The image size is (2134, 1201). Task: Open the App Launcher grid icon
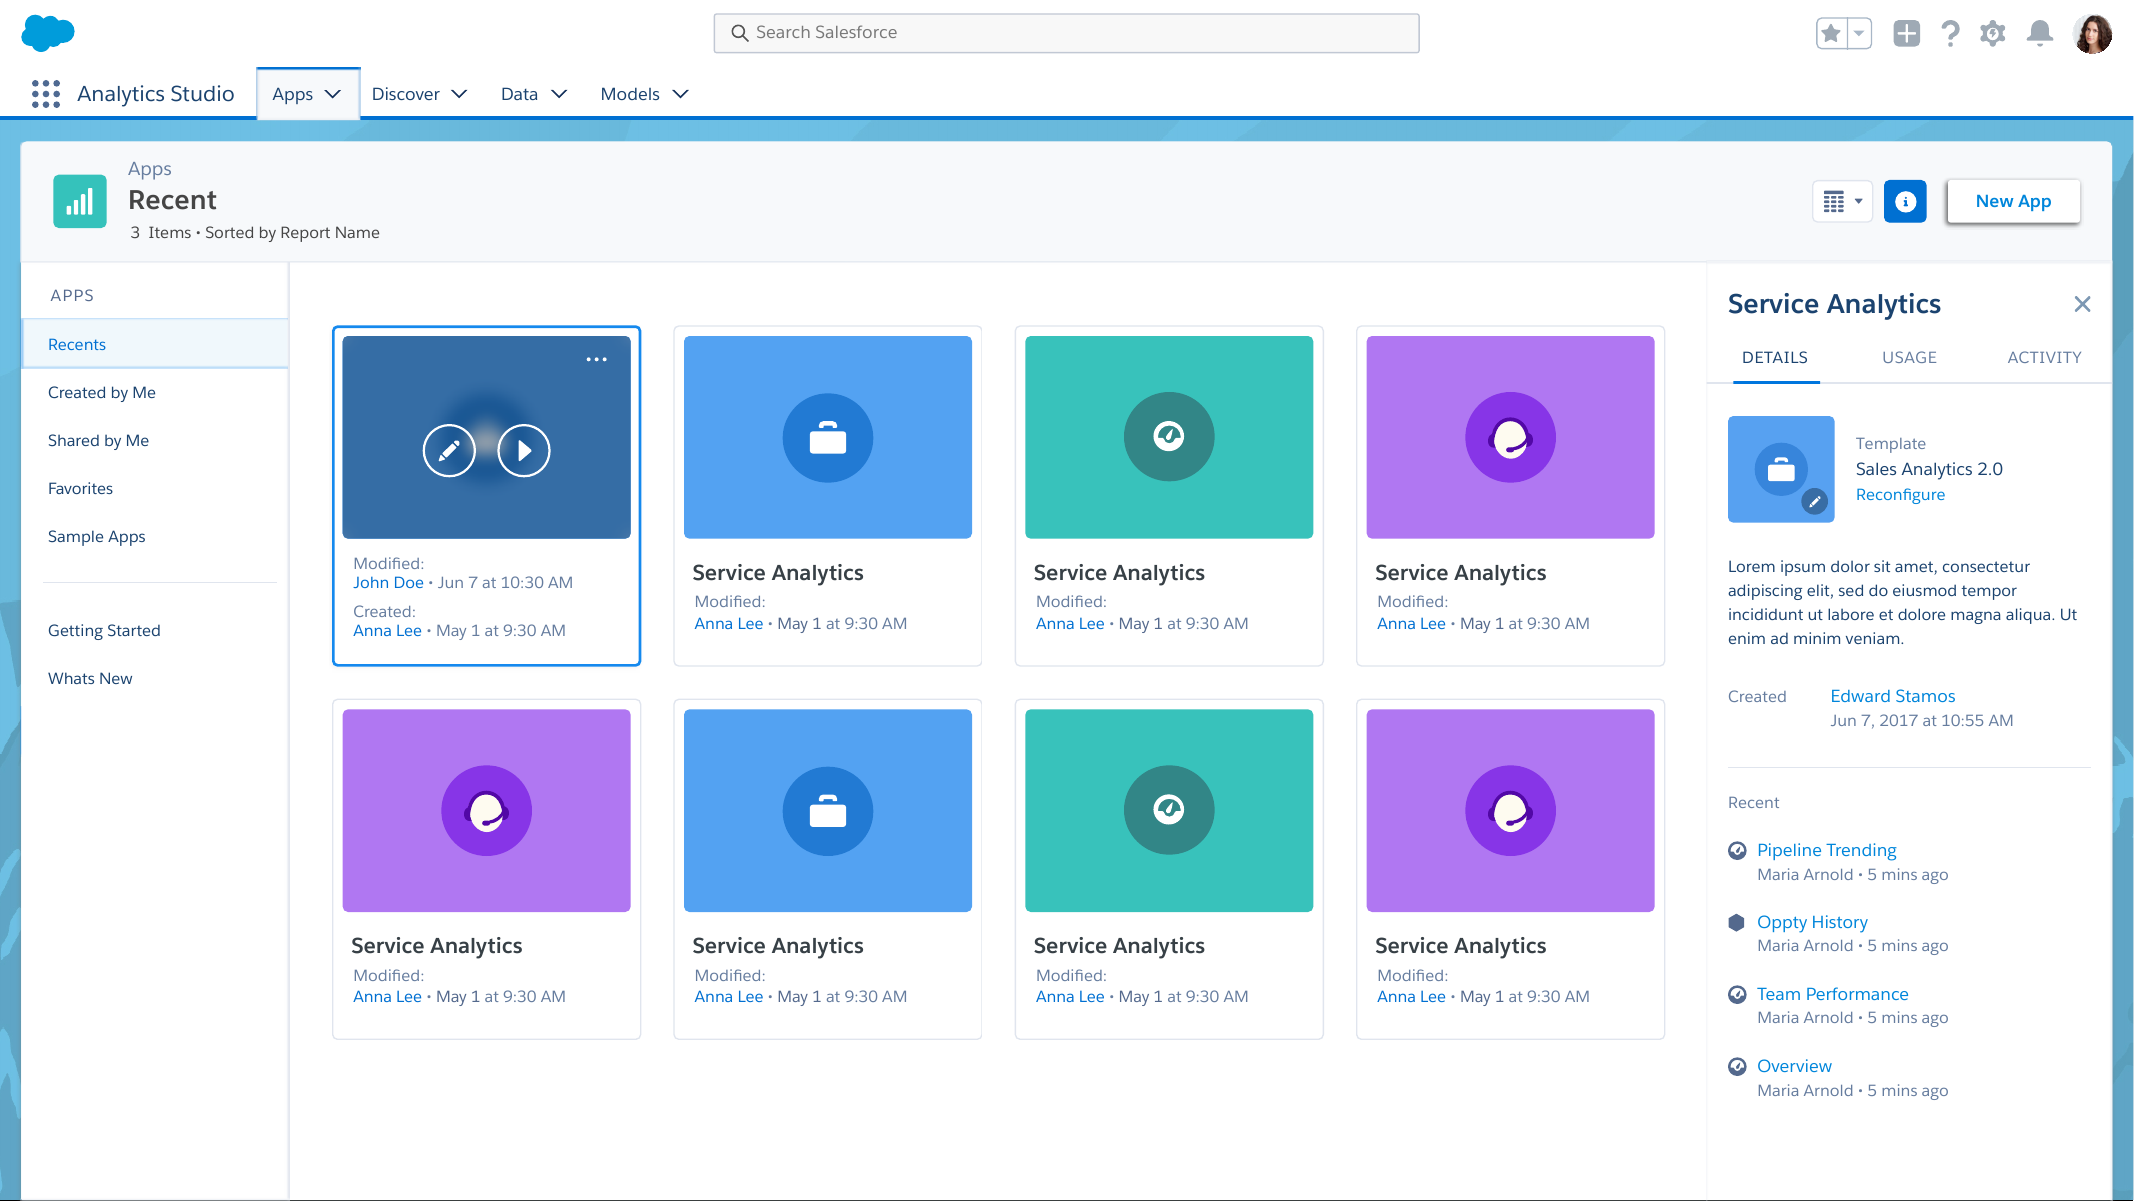coord(46,94)
